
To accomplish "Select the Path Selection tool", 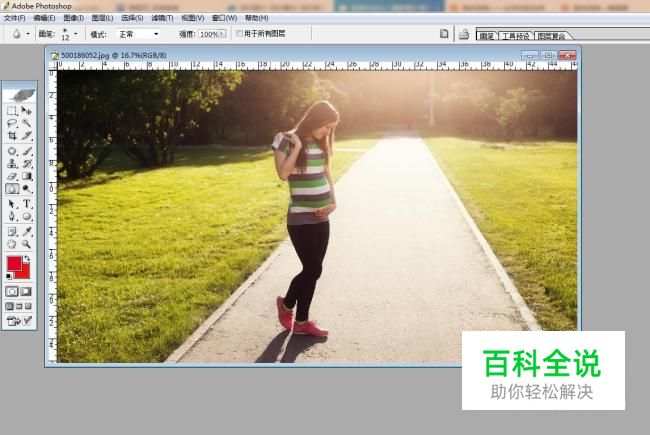I will pyautogui.click(x=12, y=204).
